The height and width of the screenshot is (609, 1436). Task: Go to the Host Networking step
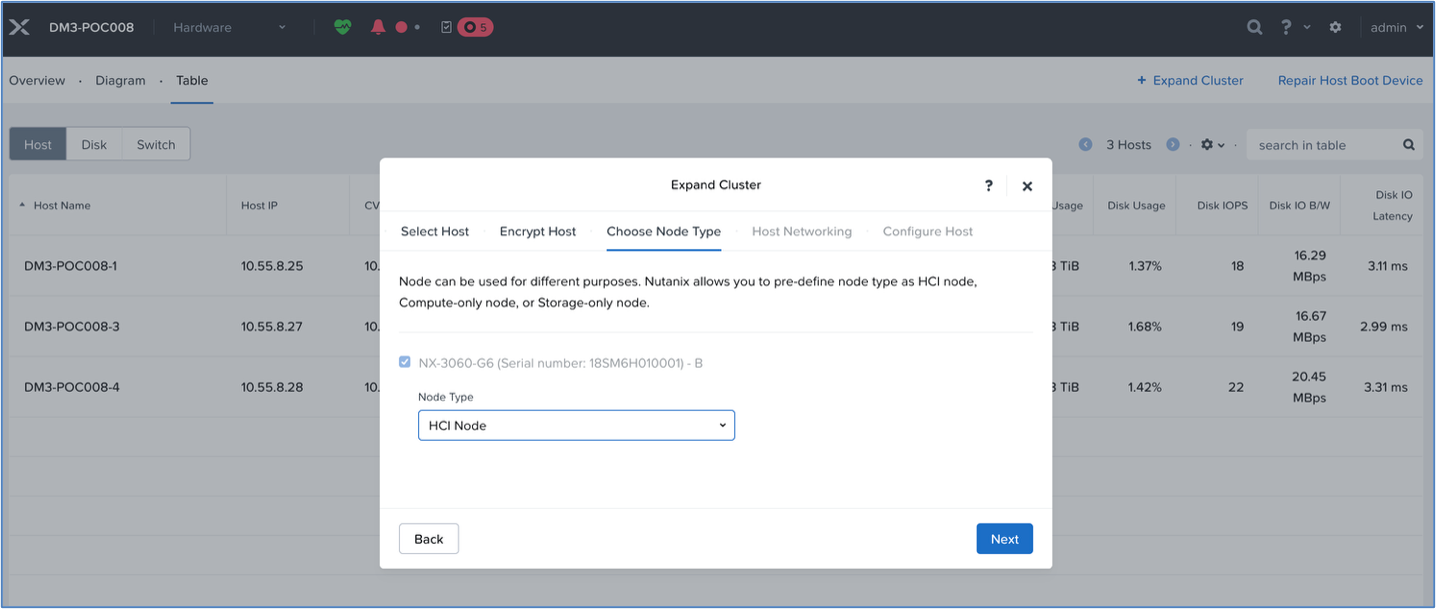tap(802, 231)
